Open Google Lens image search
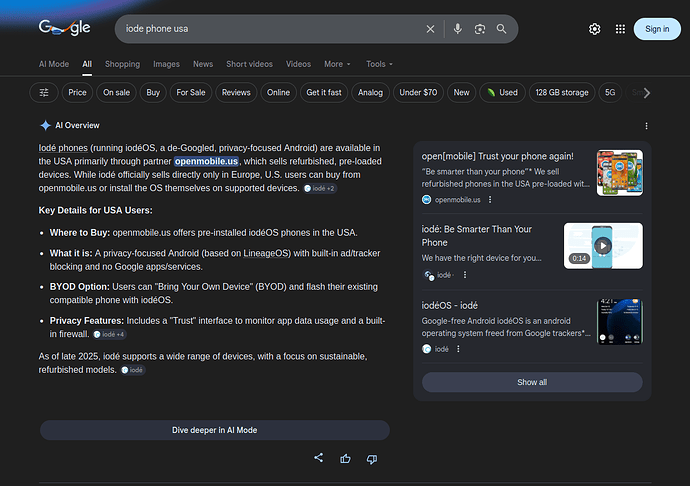Image resolution: width=690 pixels, height=486 pixels. pos(480,29)
